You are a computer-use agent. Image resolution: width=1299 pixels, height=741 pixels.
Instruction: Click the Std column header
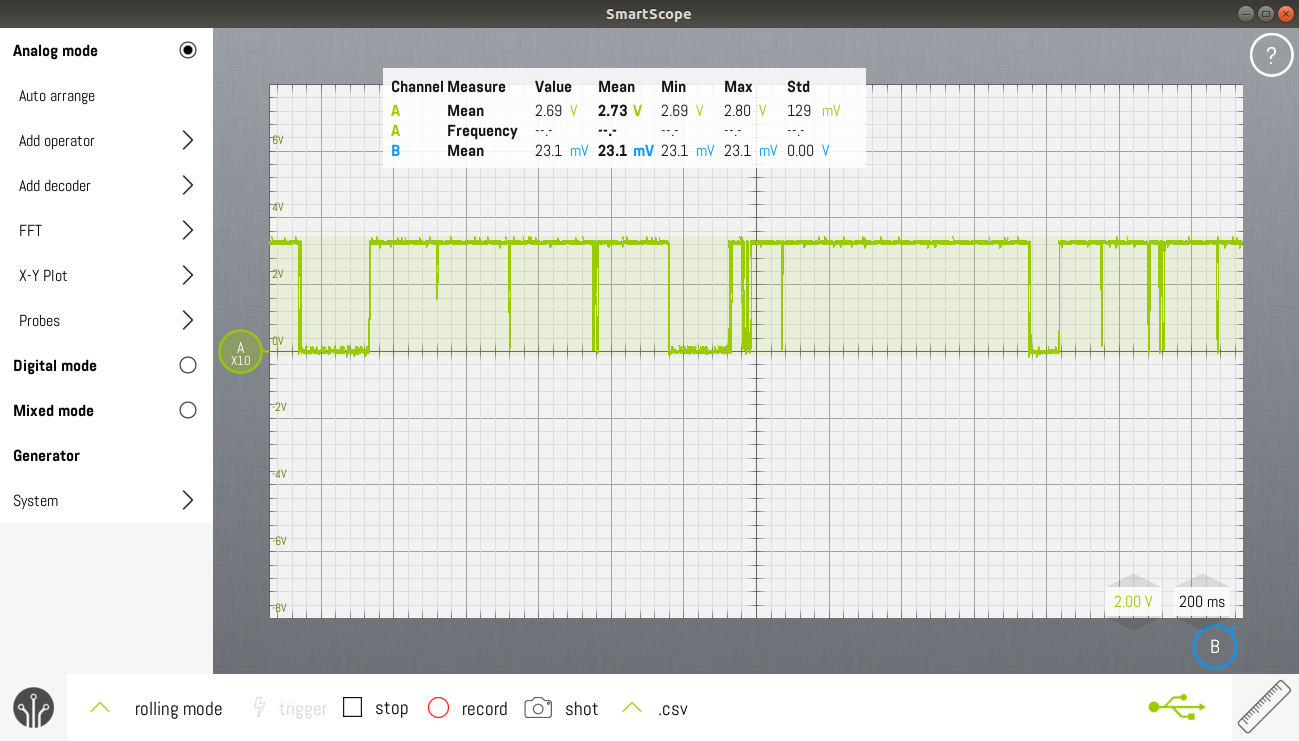pos(798,87)
